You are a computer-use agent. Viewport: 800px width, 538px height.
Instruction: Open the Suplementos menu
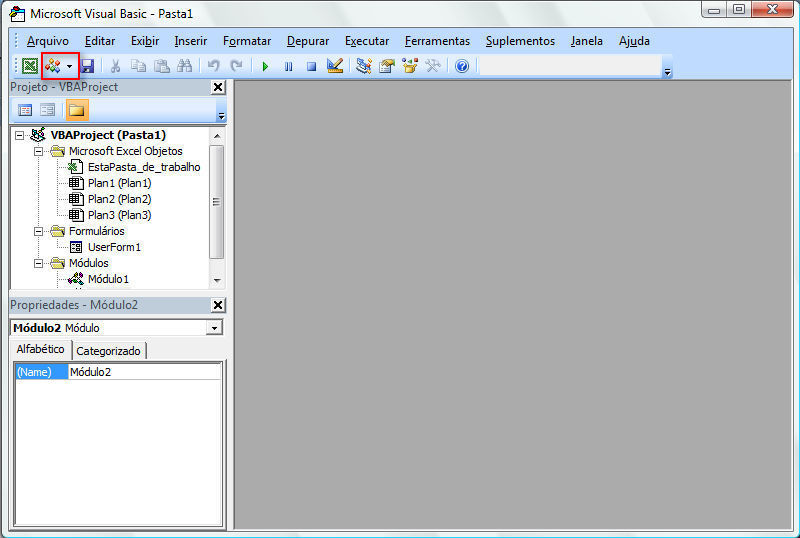pos(520,41)
